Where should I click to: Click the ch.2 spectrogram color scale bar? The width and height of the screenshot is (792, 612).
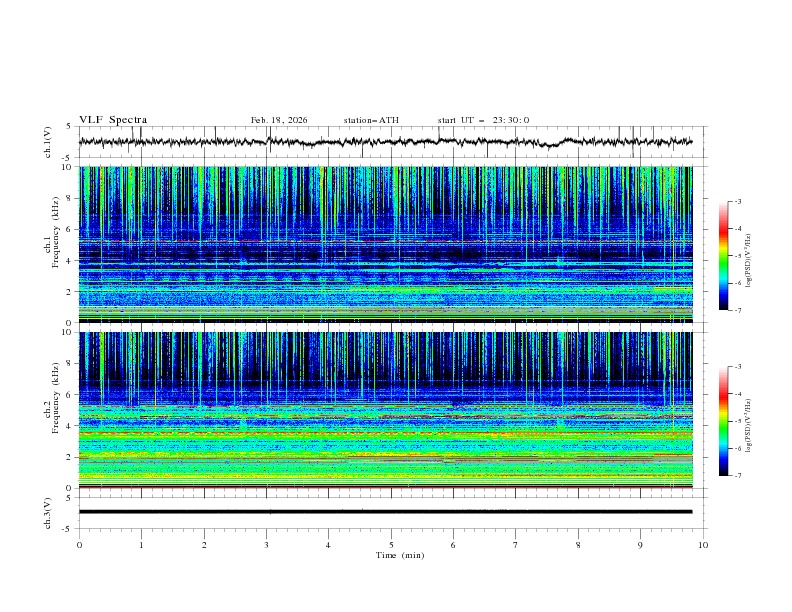pos(723,421)
